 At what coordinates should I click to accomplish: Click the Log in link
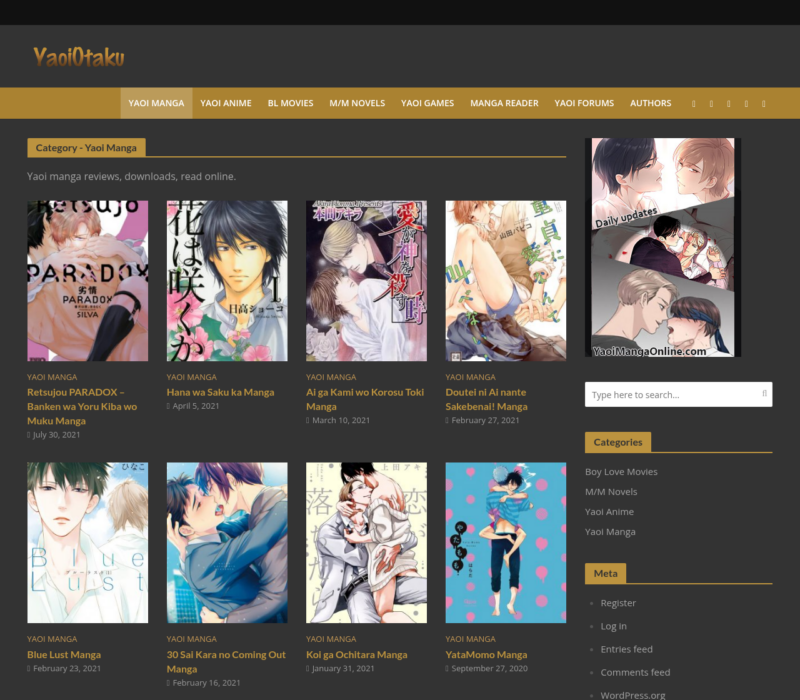613,626
